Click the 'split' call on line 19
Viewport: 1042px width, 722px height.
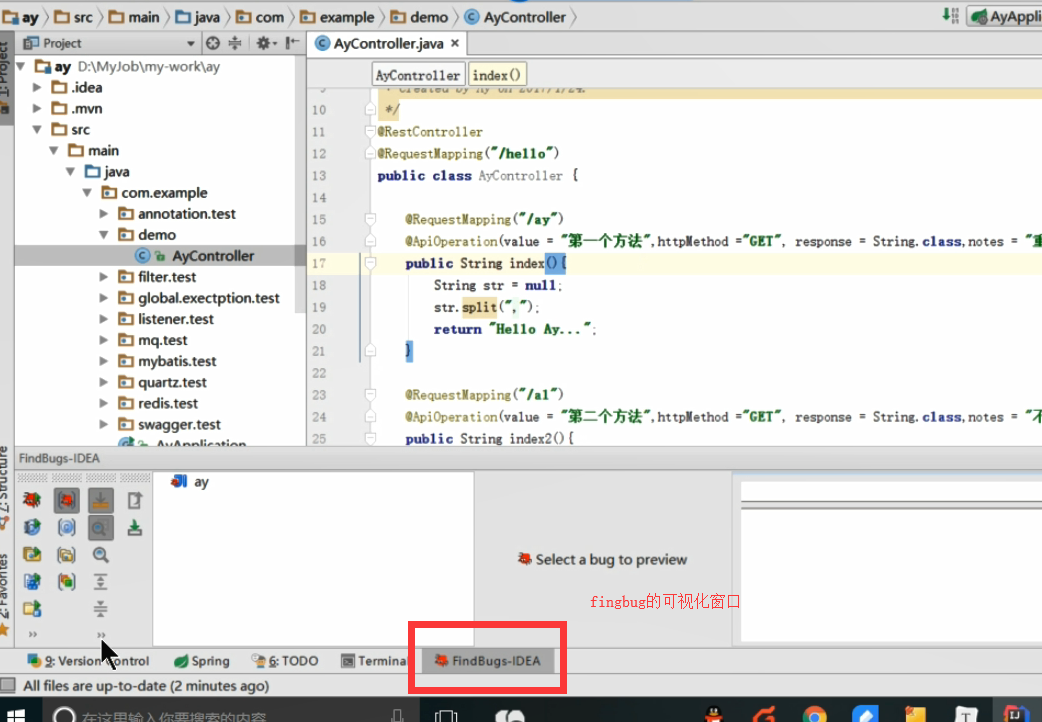coord(479,307)
